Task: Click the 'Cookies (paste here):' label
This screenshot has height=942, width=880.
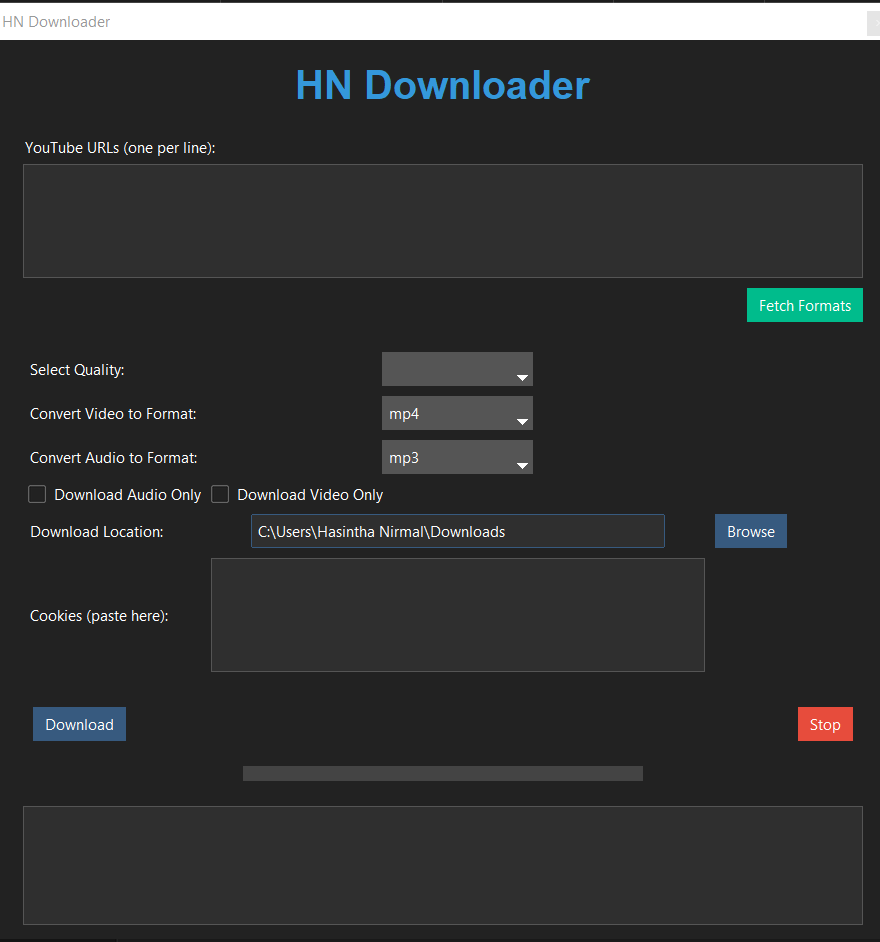Action: pyautogui.click(x=99, y=616)
